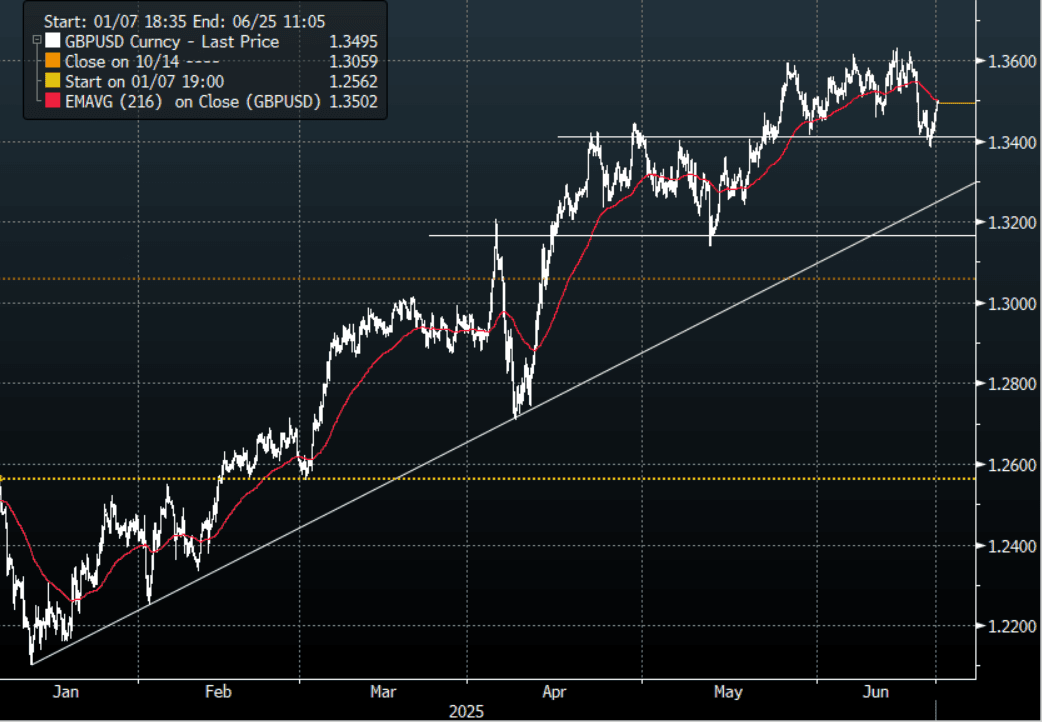Click the yellow Start on 01/07 swatch

(x=52, y=82)
